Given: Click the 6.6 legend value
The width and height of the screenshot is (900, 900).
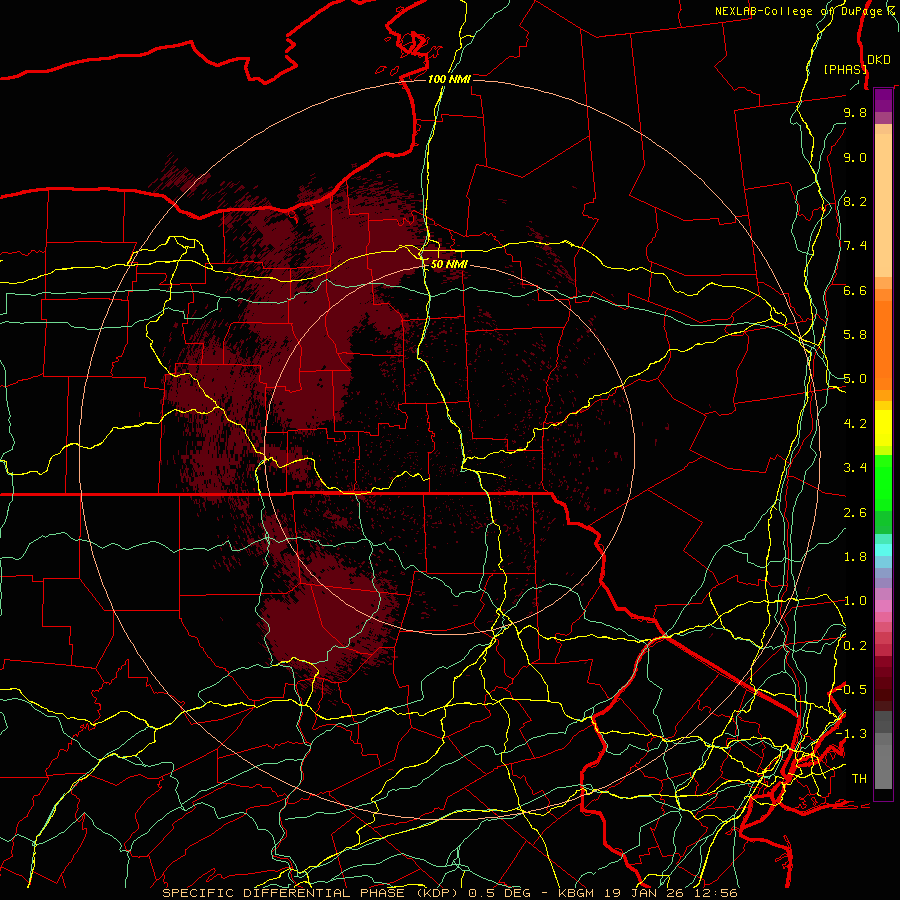Looking at the screenshot, I should point(855,290).
